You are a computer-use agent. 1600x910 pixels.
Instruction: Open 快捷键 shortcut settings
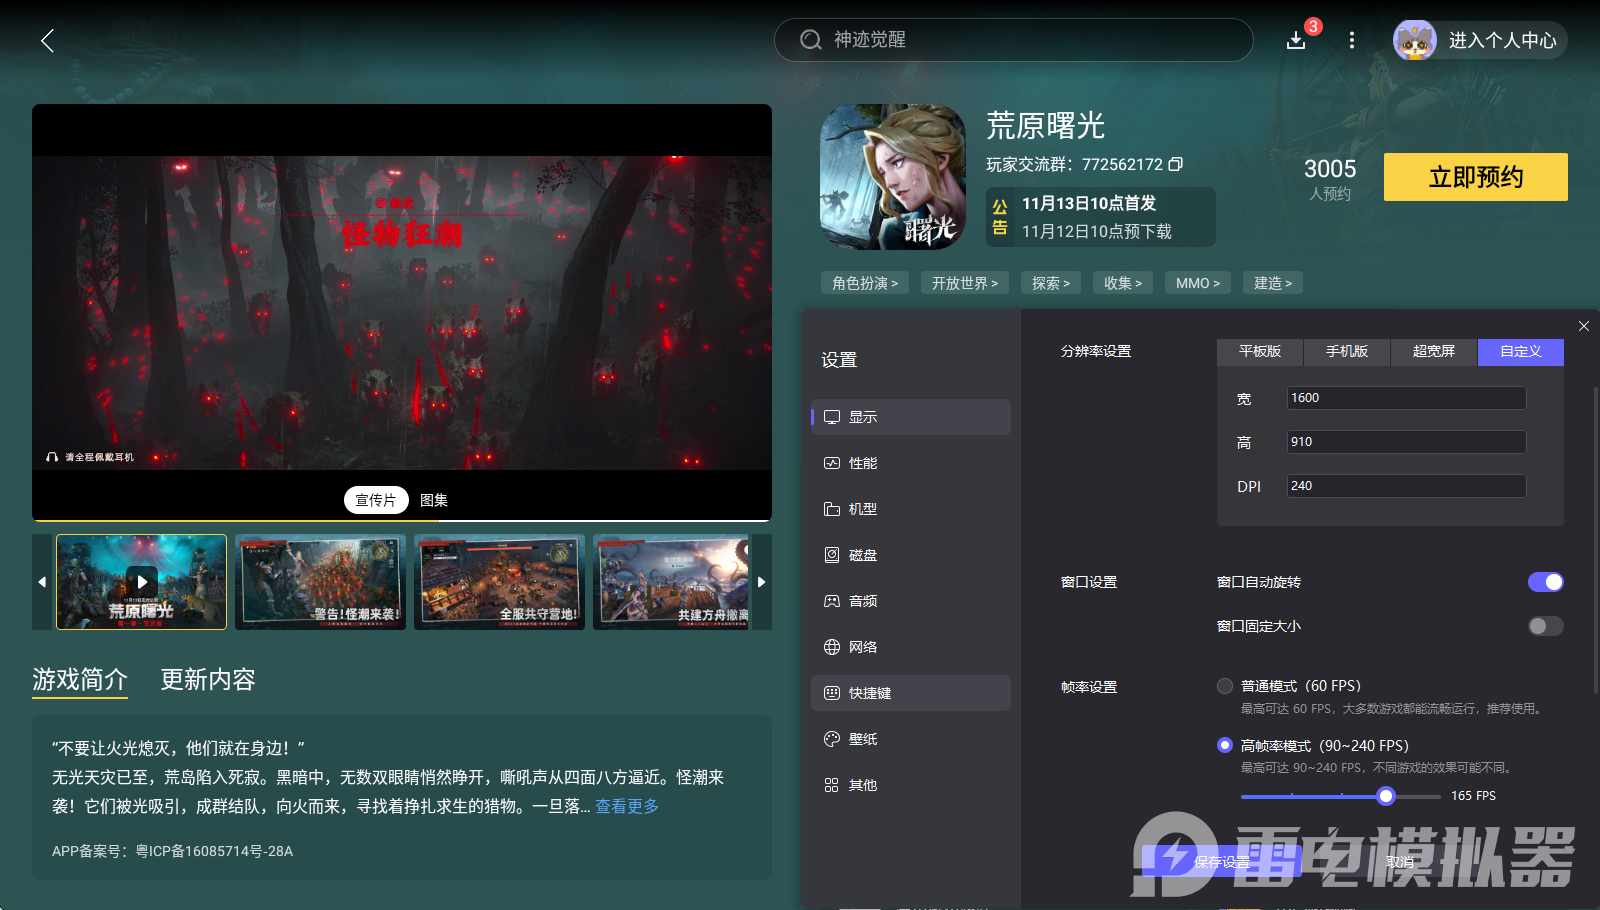[911, 693]
